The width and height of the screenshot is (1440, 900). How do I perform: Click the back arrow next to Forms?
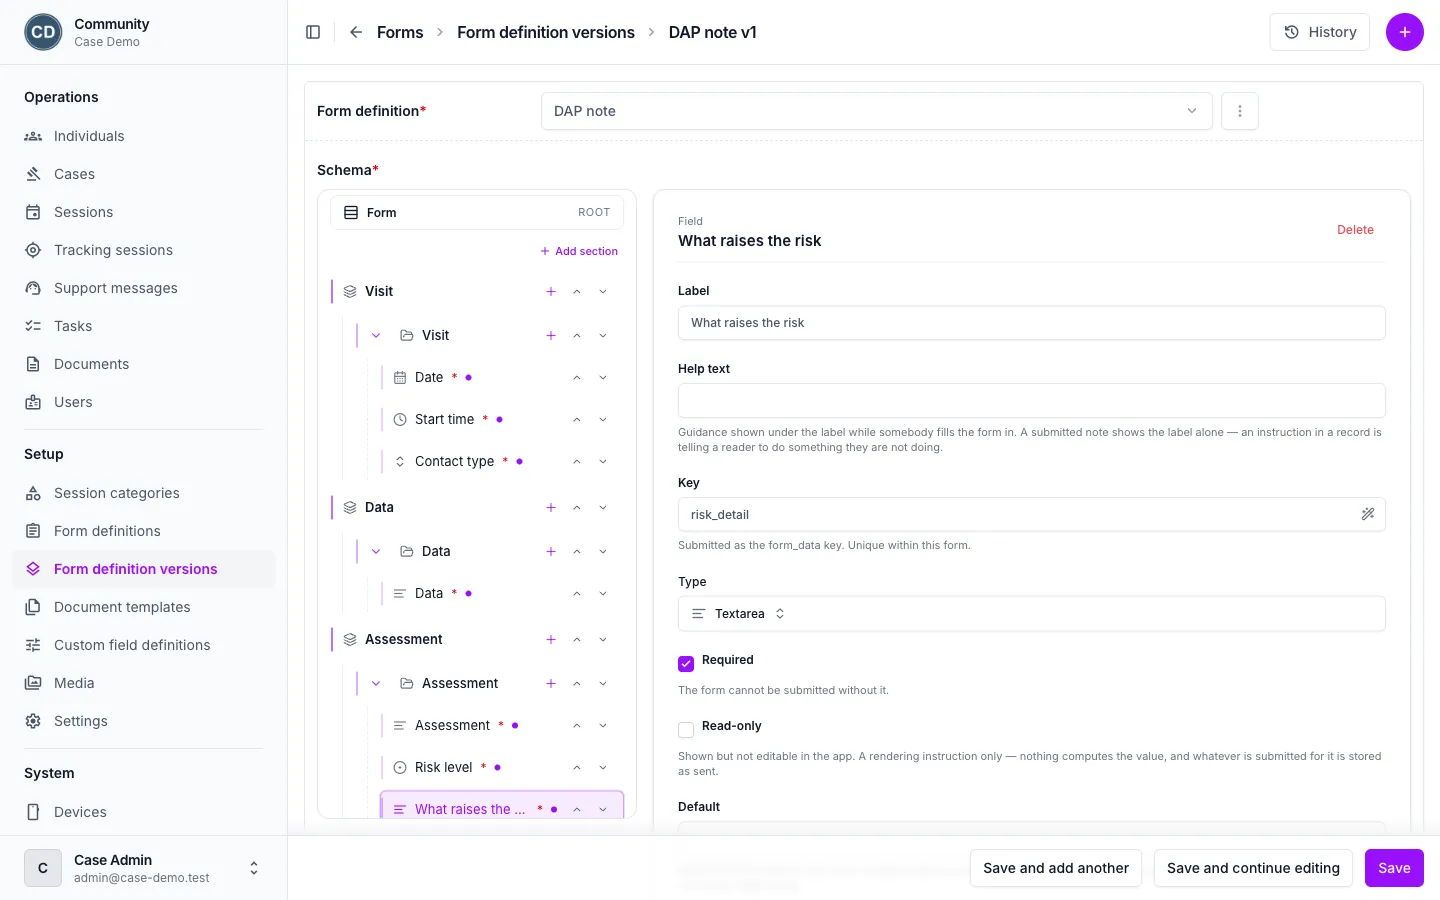tap(356, 32)
